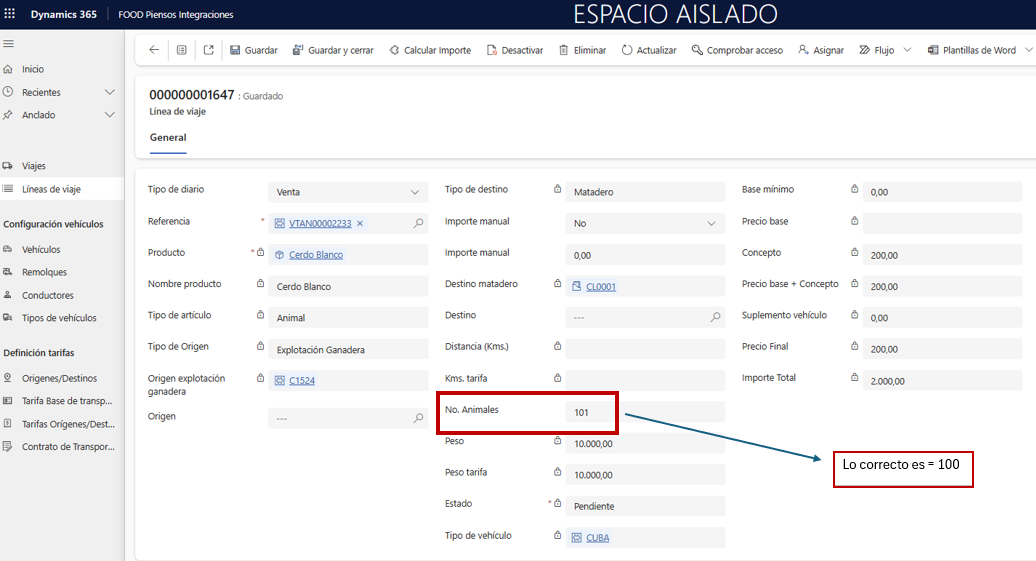Expand the Recientes section
Image resolution: width=1036 pixels, height=561 pixels.
coord(110,92)
